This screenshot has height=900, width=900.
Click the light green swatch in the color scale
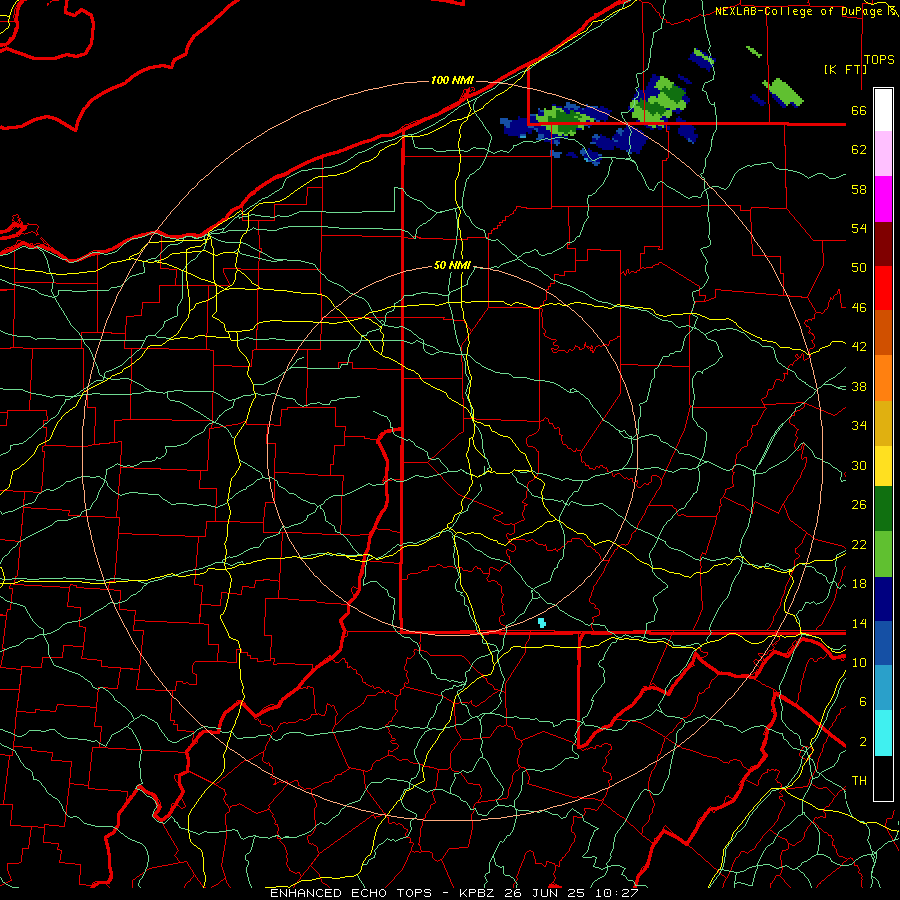point(883,554)
